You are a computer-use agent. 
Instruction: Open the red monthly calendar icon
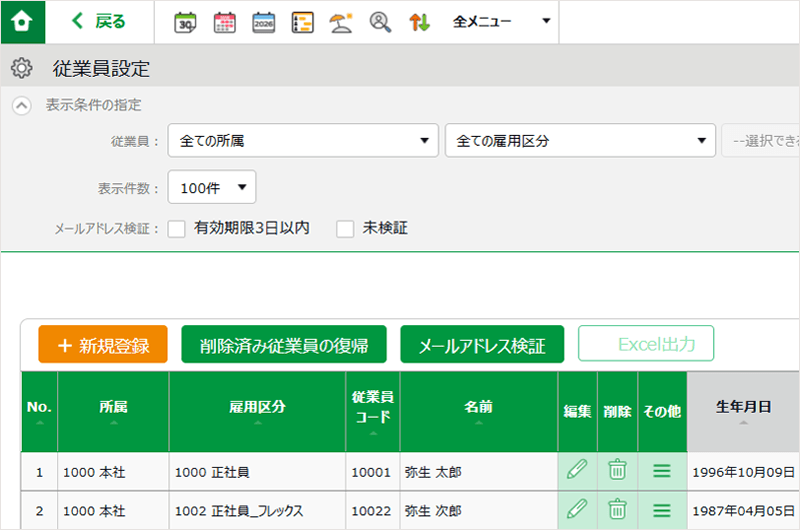pyautogui.click(x=225, y=22)
